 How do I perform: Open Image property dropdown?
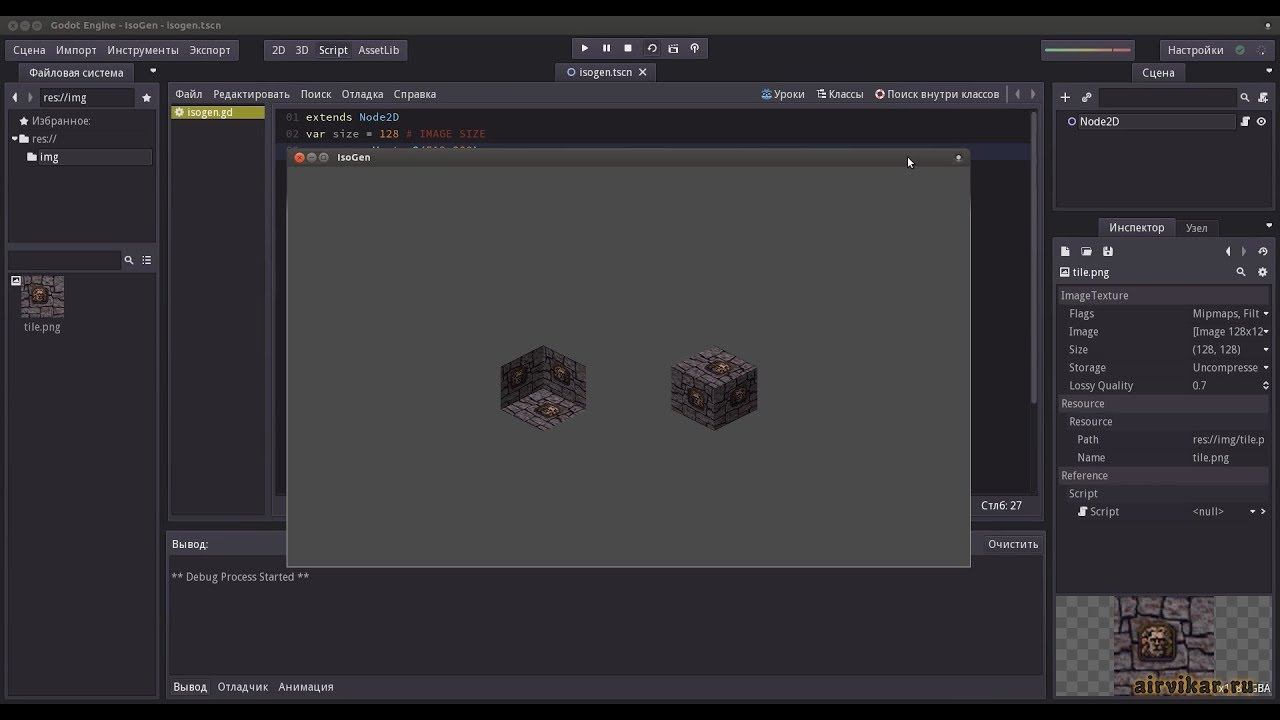(x=1230, y=332)
